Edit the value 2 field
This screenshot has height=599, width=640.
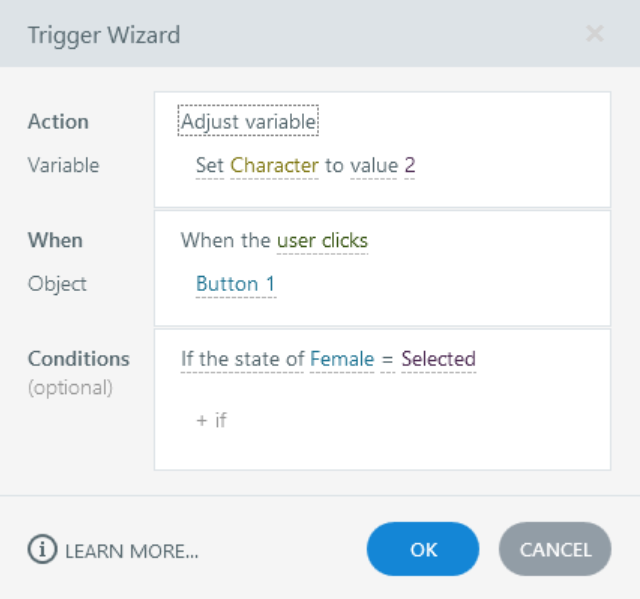pyautogui.click(x=410, y=166)
